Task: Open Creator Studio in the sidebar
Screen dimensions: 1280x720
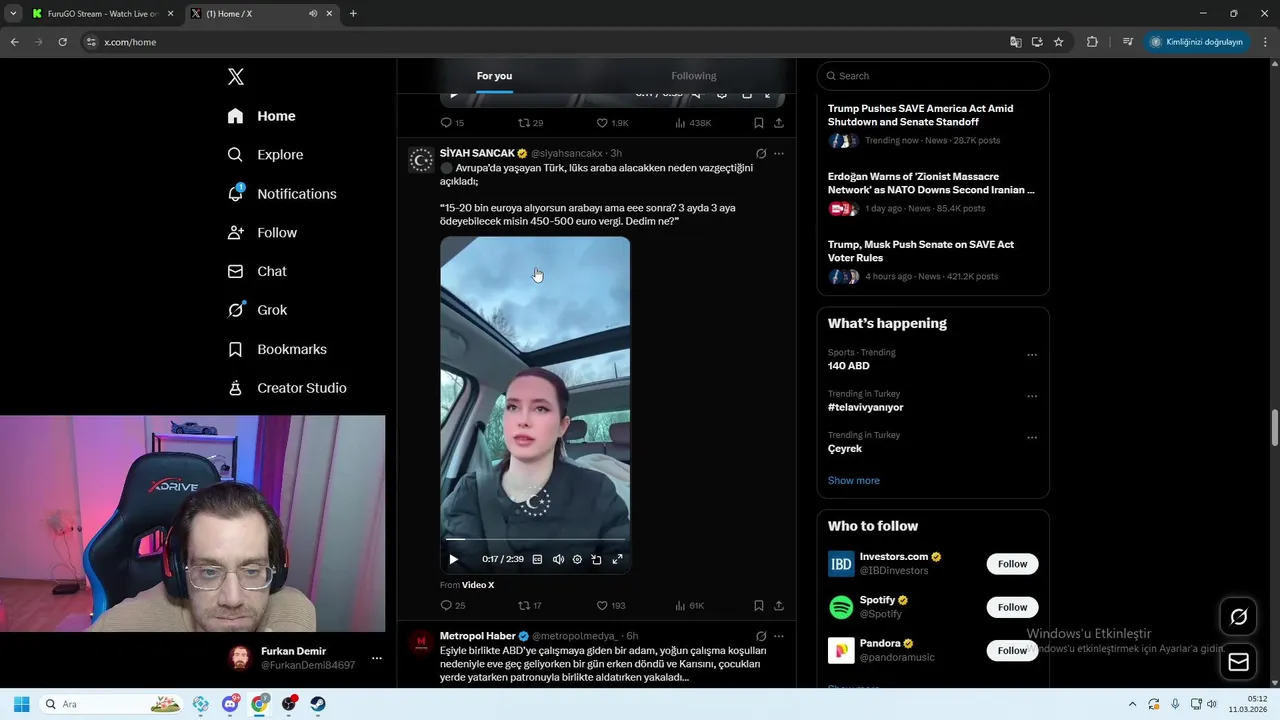Action: tap(287, 388)
